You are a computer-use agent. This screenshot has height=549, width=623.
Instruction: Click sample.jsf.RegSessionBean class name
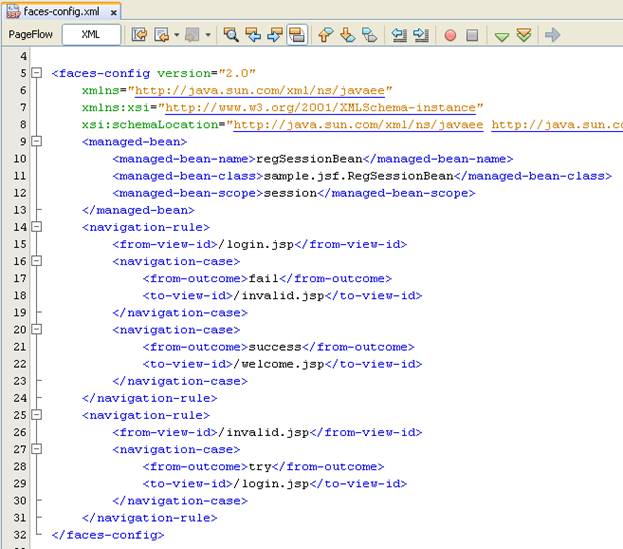[x=358, y=176]
